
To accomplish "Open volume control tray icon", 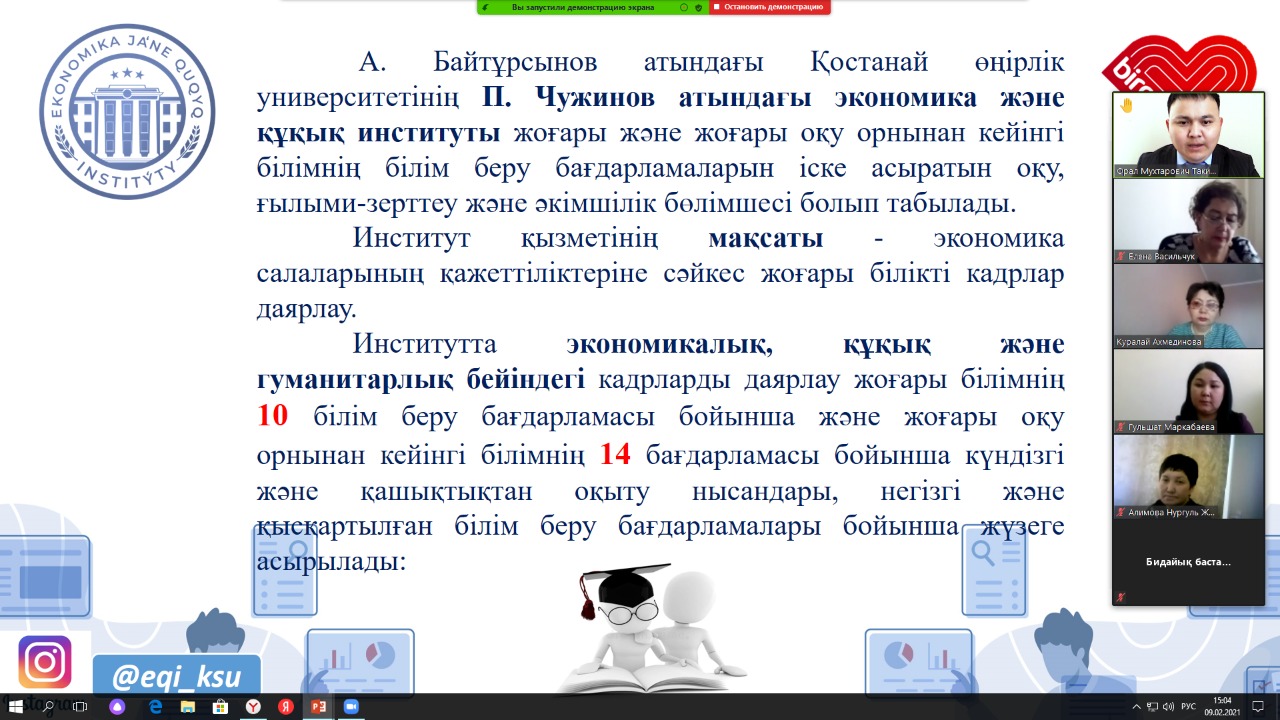I will [x=1169, y=706].
